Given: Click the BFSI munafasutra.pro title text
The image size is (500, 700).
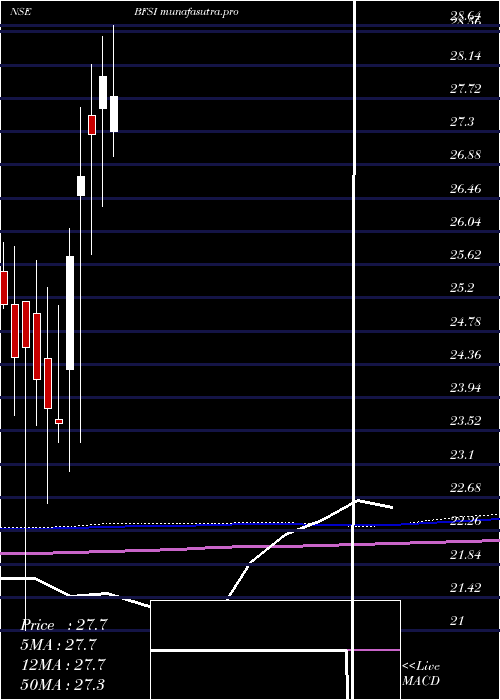Looking at the screenshot, I should (x=186, y=12).
